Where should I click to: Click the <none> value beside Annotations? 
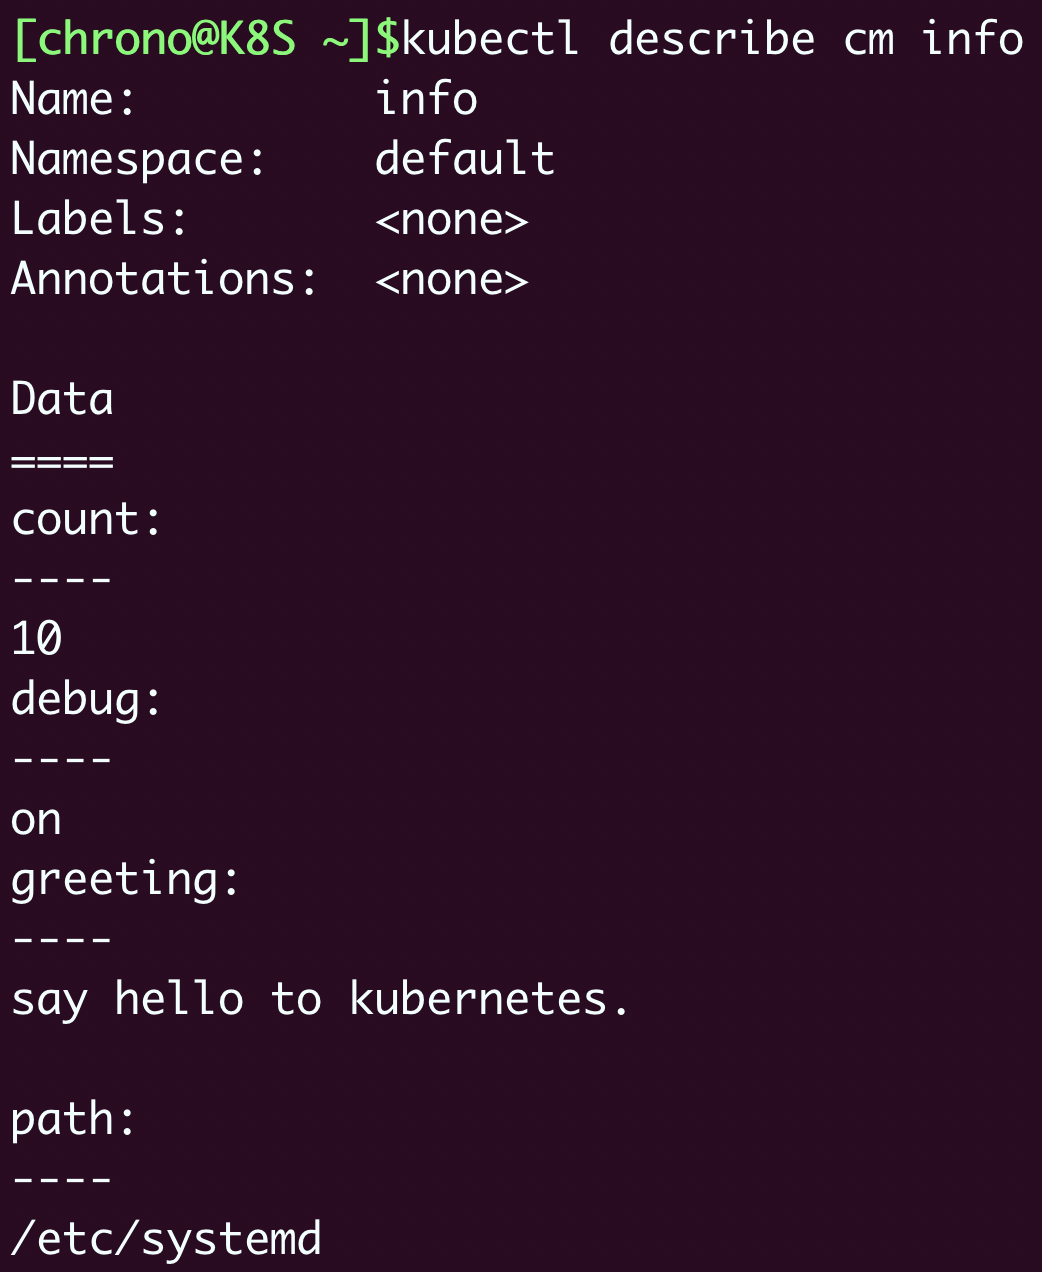[451, 280]
